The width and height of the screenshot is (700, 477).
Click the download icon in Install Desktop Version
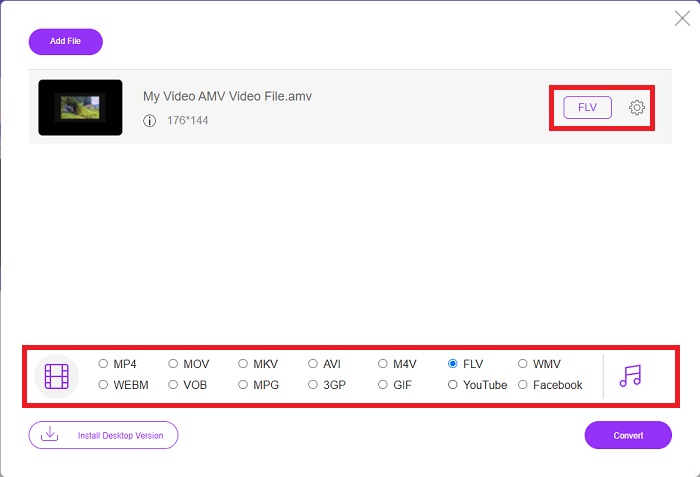[x=50, y=434]
